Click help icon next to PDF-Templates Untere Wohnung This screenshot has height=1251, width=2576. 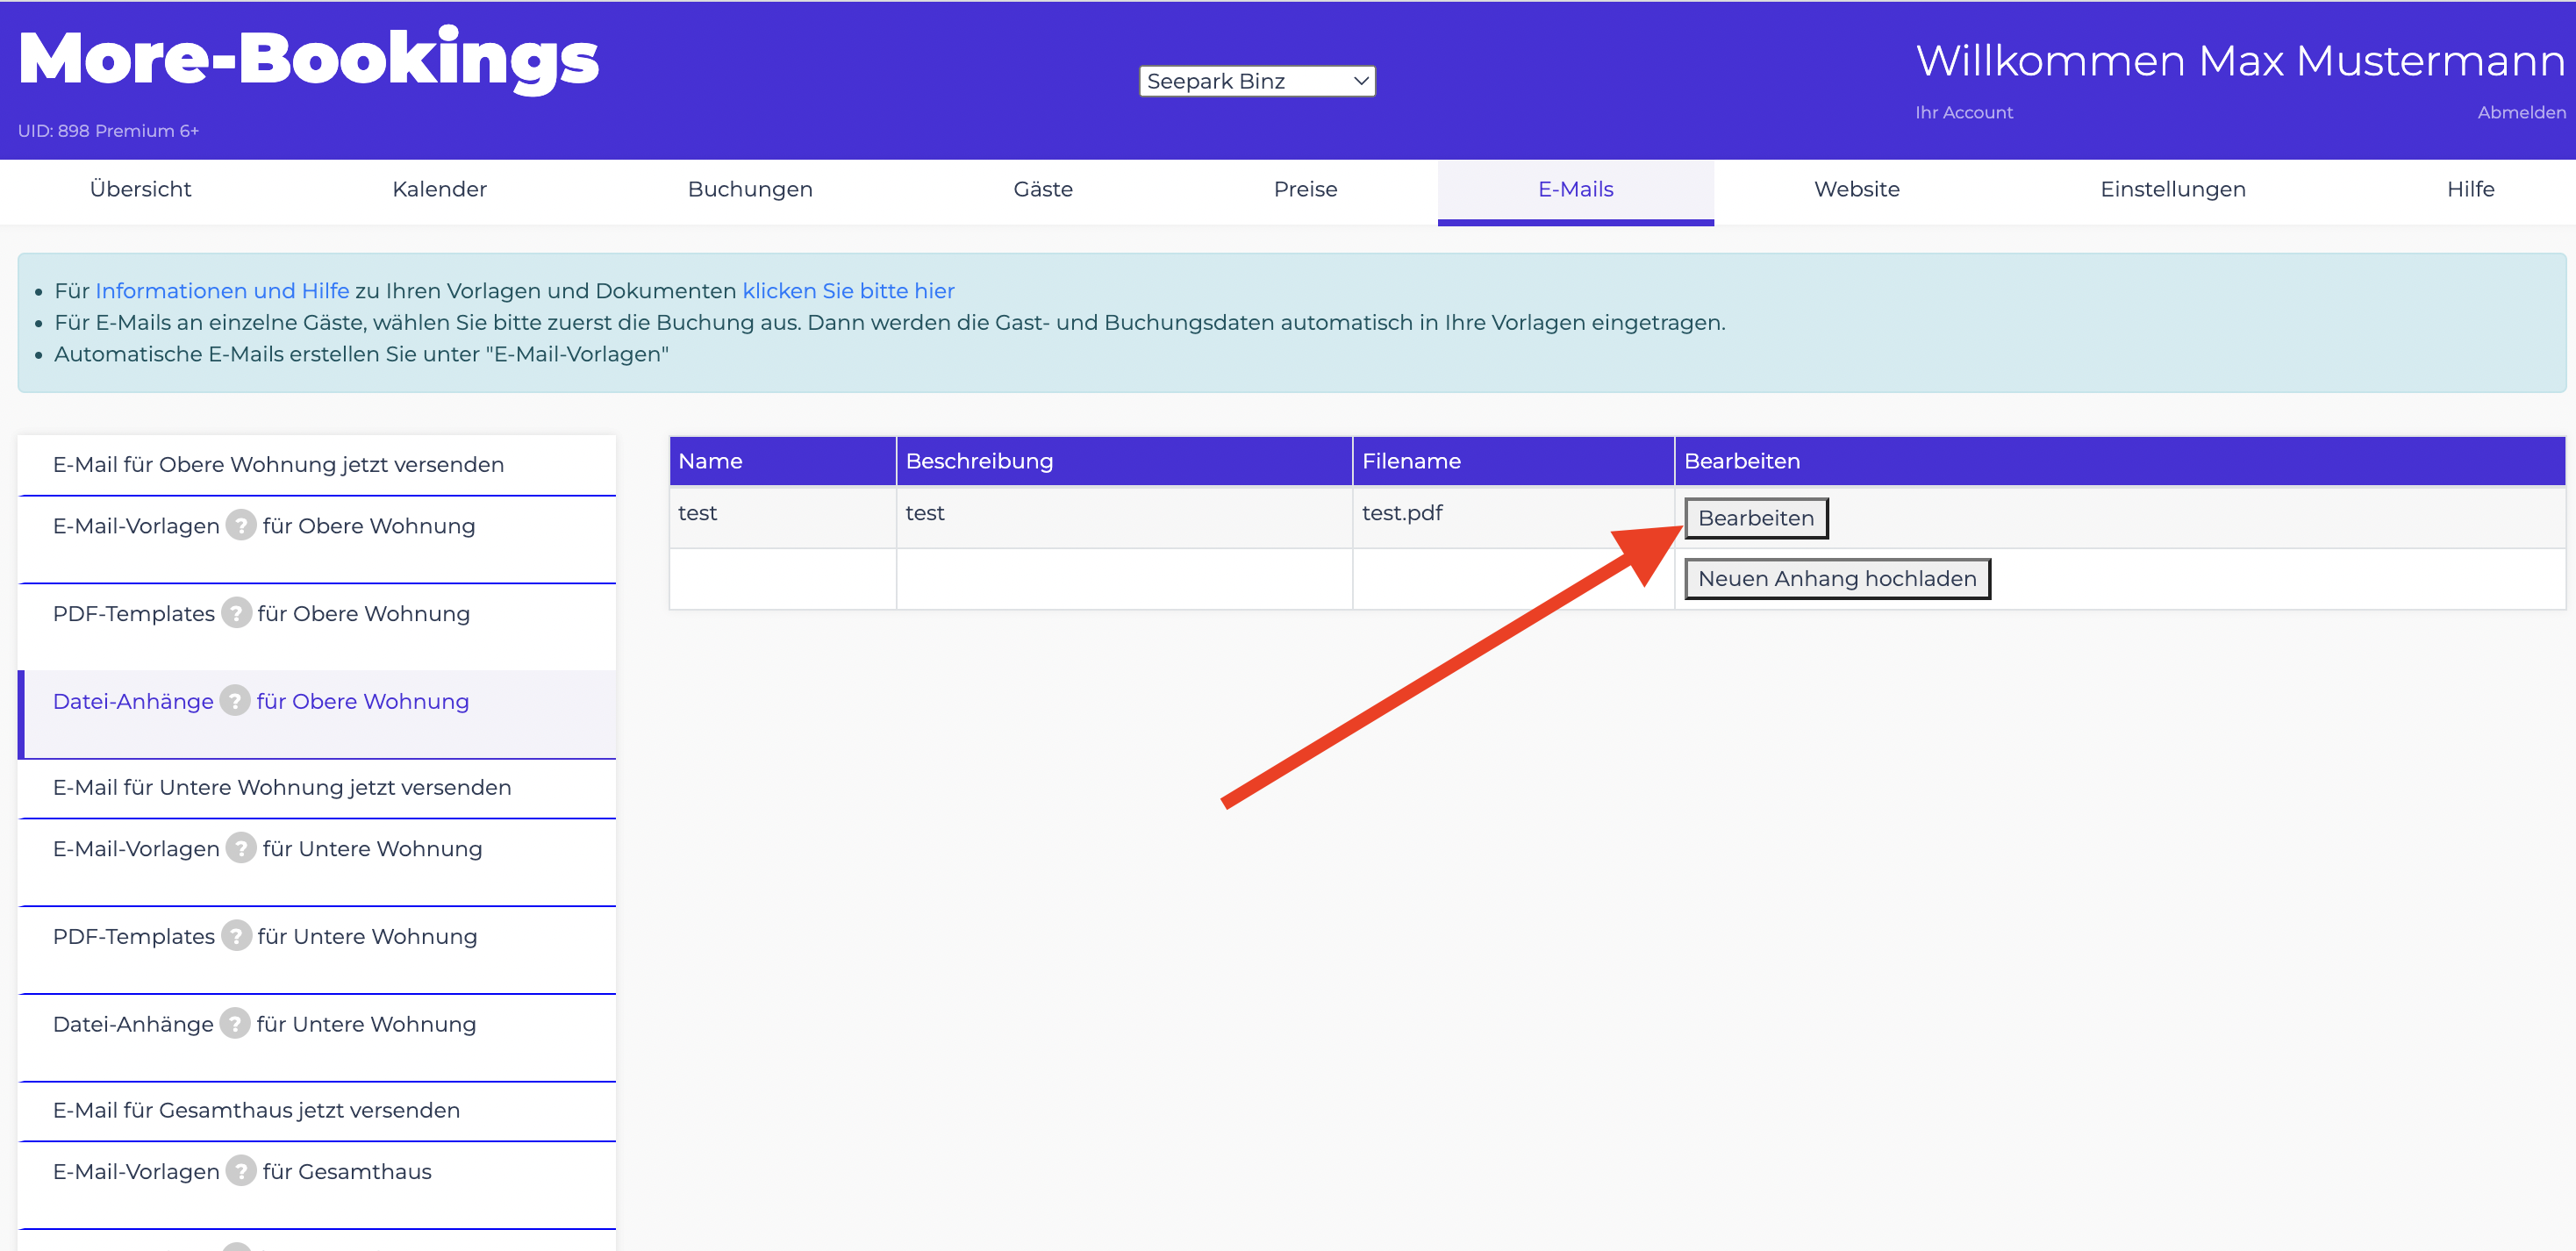[x=236, y=936]
